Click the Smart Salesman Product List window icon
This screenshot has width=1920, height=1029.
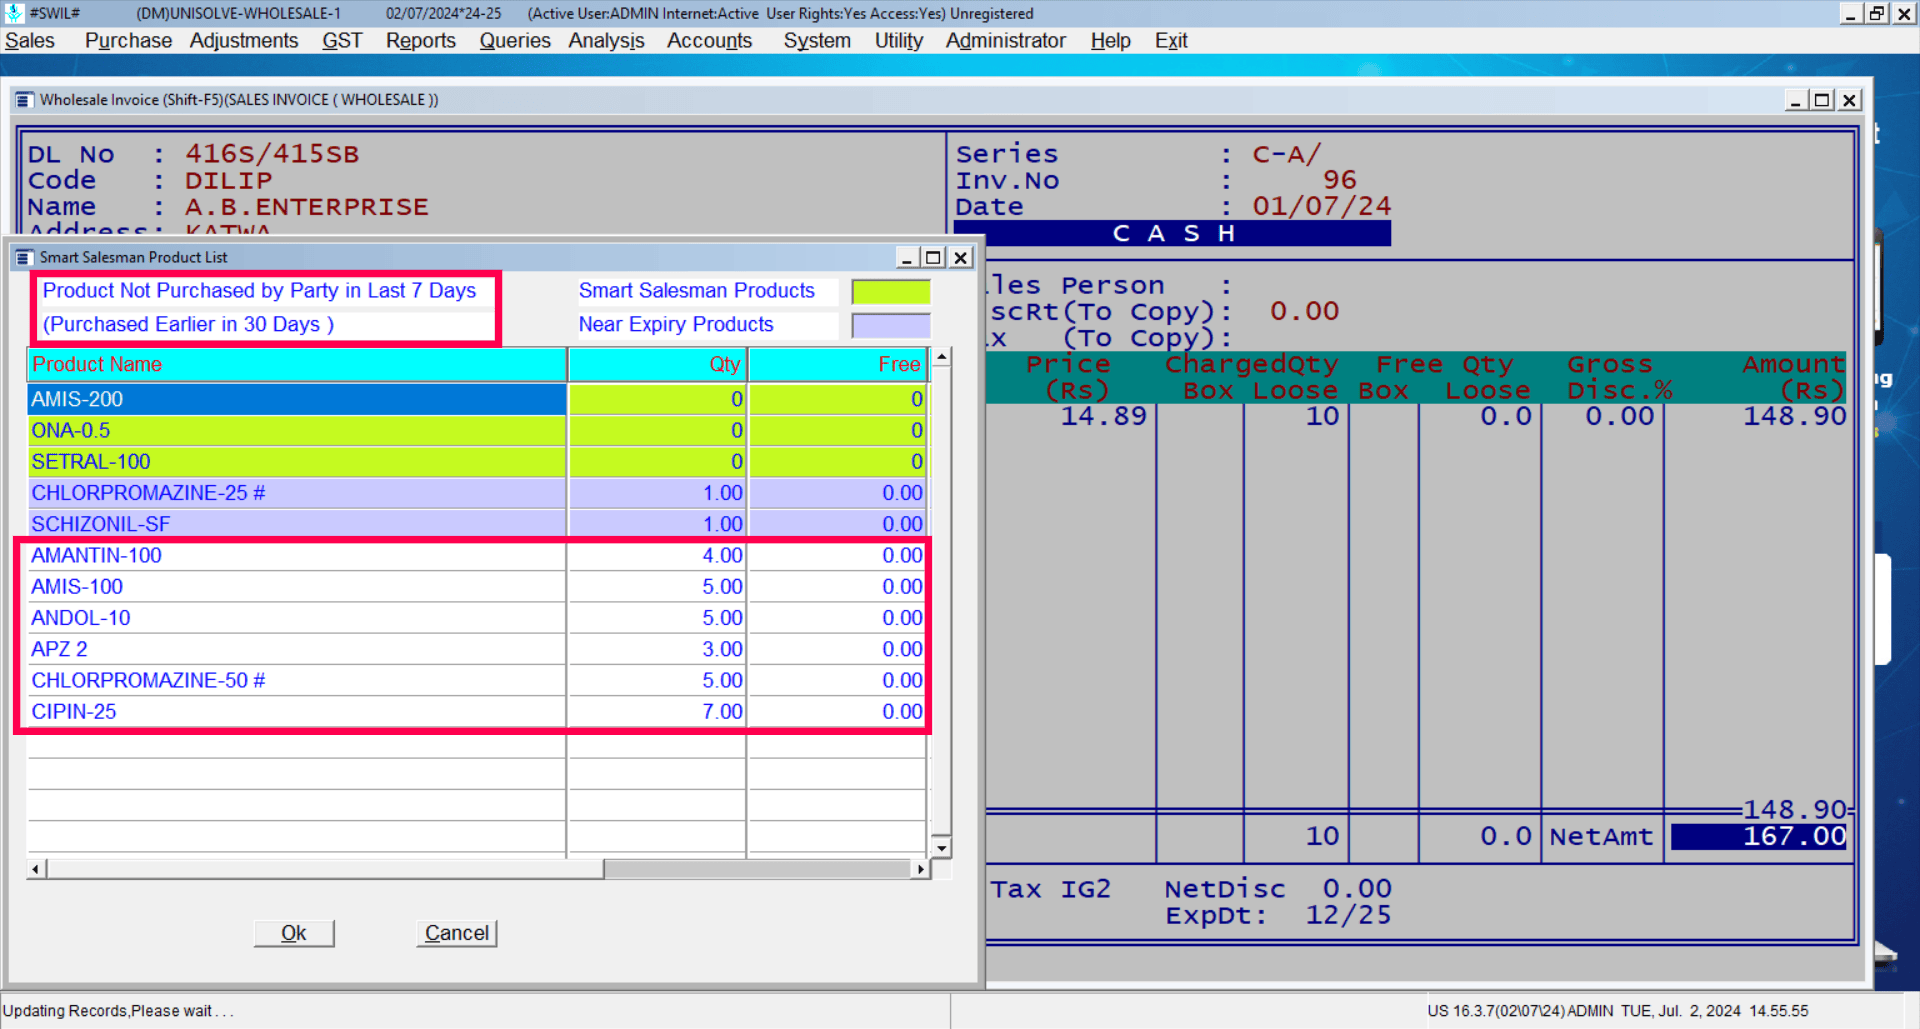(x=25, y=258)
